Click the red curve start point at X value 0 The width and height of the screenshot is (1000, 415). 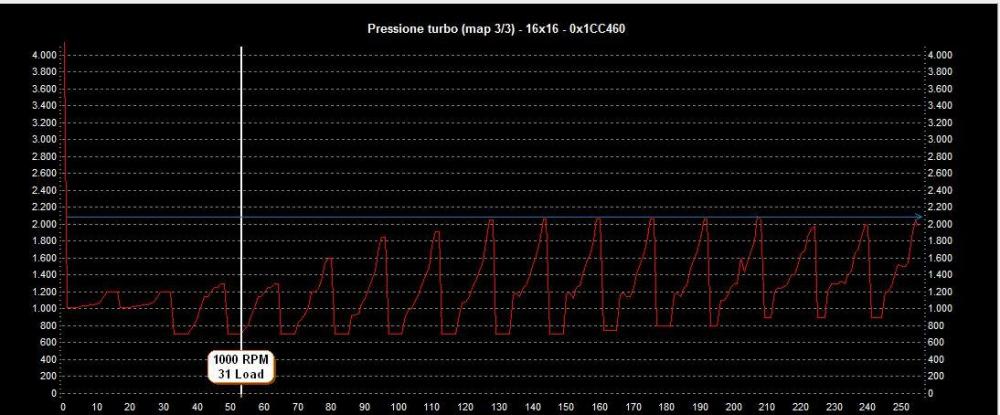click(65, 308)
